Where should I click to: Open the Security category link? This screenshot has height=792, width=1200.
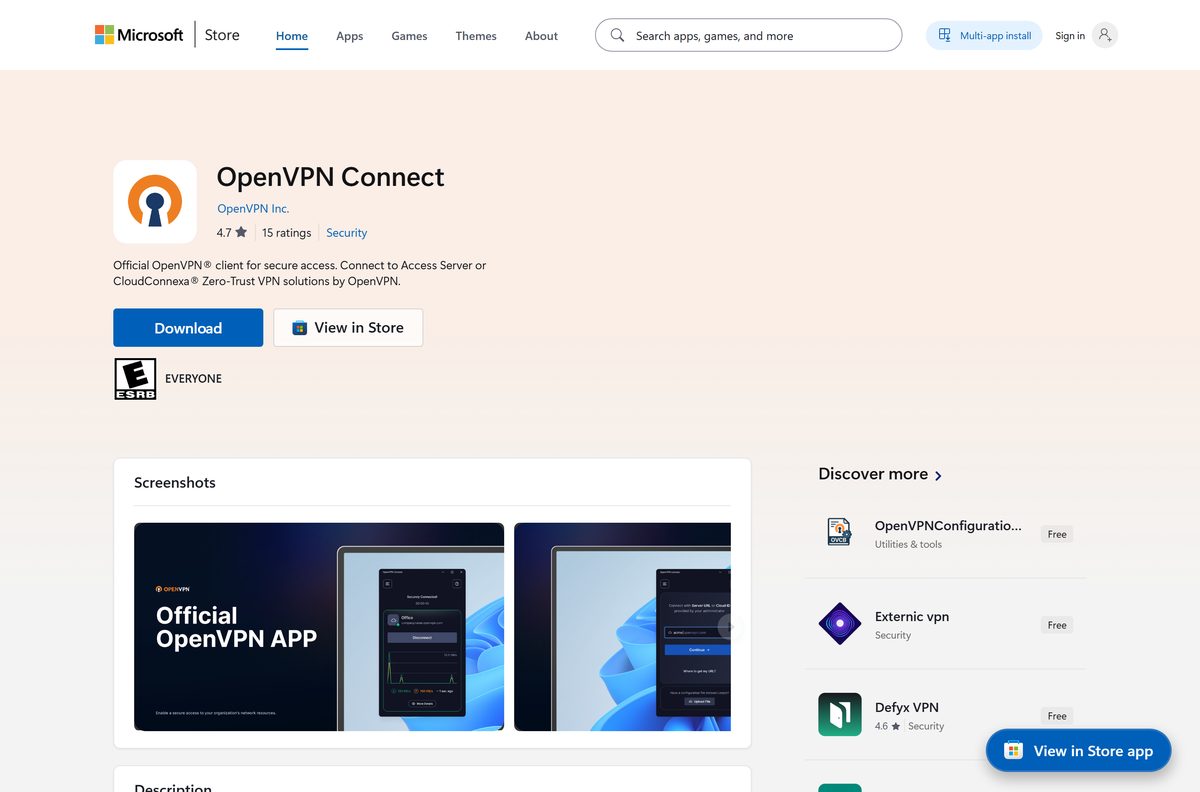point(347,233)
